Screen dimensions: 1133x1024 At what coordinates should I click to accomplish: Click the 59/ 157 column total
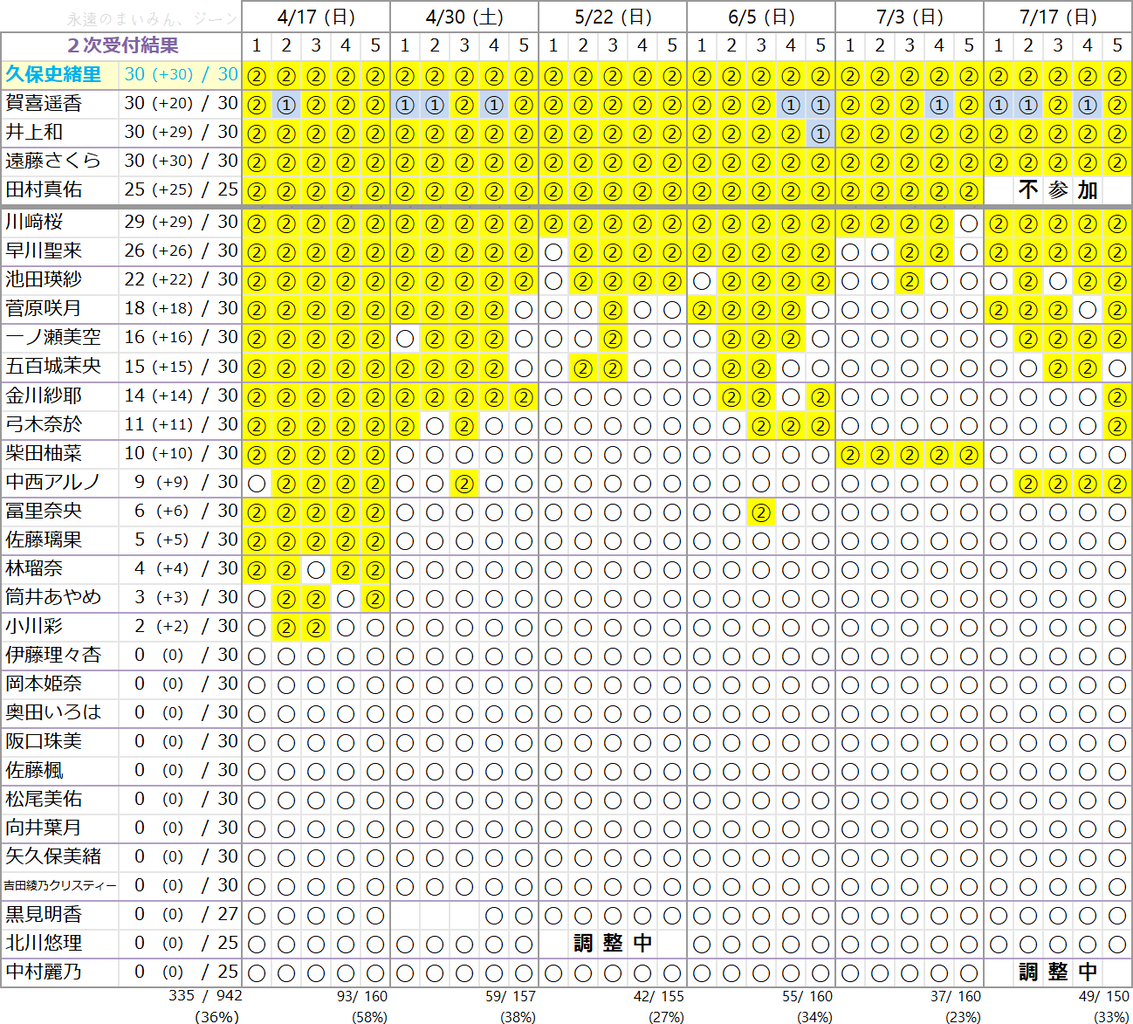[x=510, y=997]
